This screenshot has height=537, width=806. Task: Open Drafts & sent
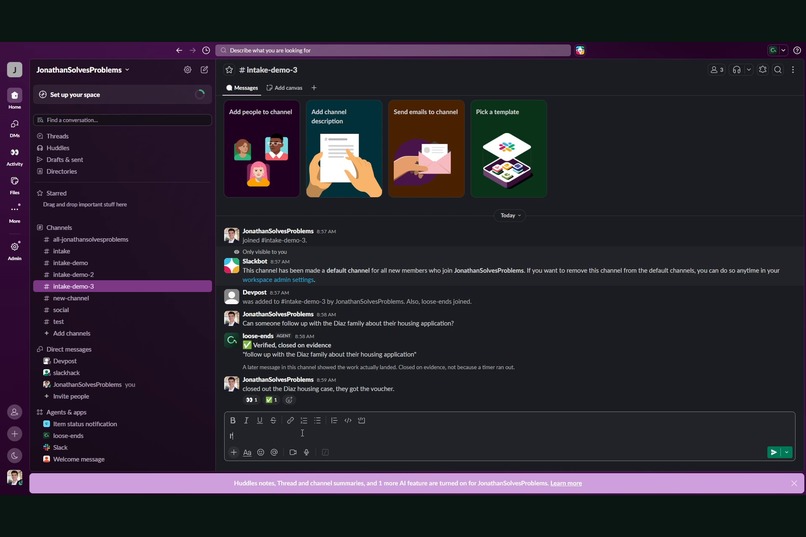pos(122,160)
